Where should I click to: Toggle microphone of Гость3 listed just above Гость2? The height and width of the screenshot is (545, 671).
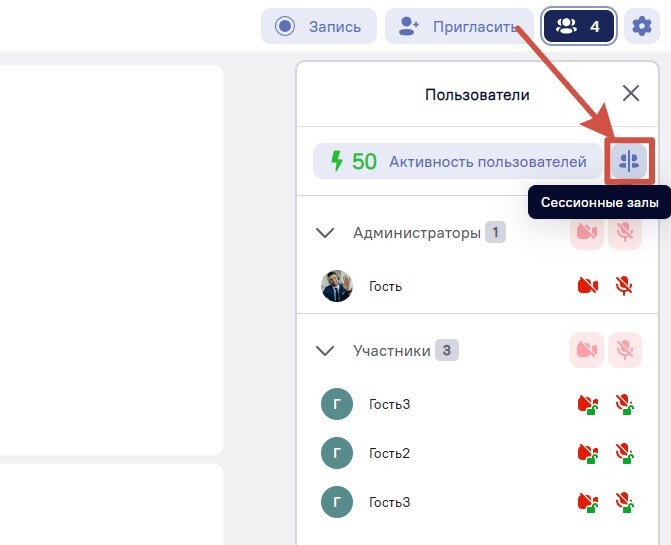pos(625,404)
